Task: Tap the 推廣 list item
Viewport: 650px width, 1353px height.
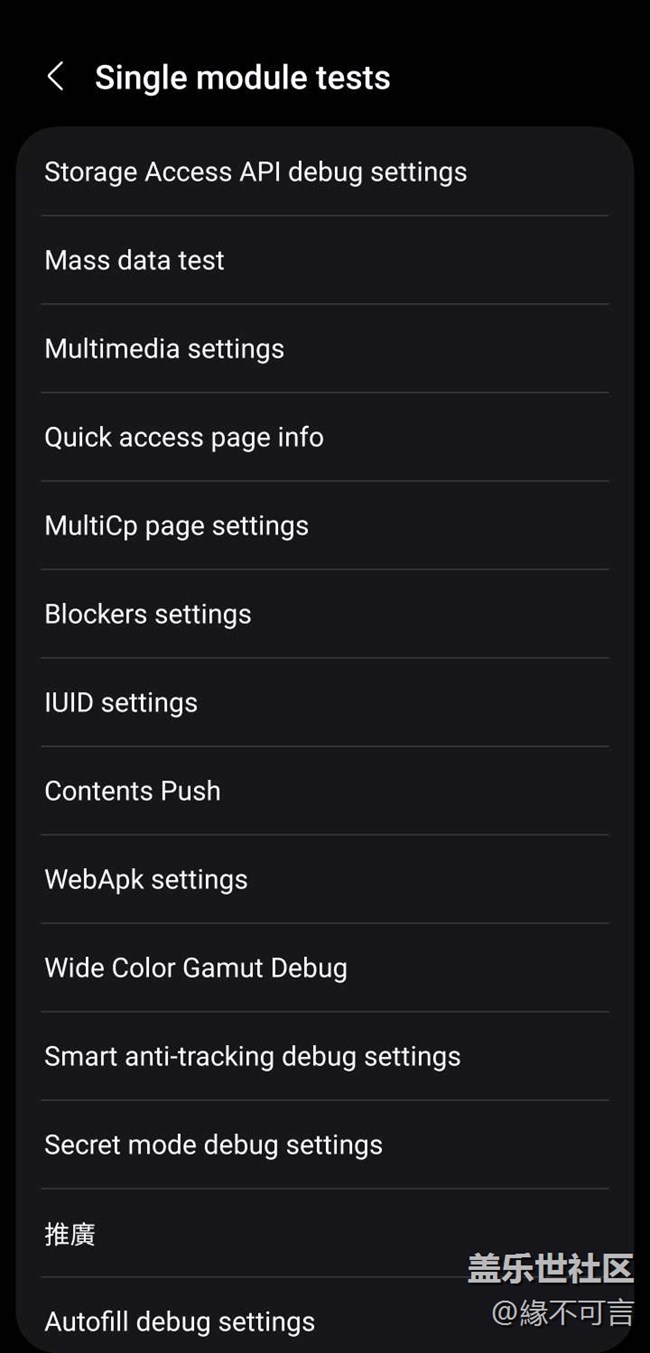Action: tap(70, 1234)
